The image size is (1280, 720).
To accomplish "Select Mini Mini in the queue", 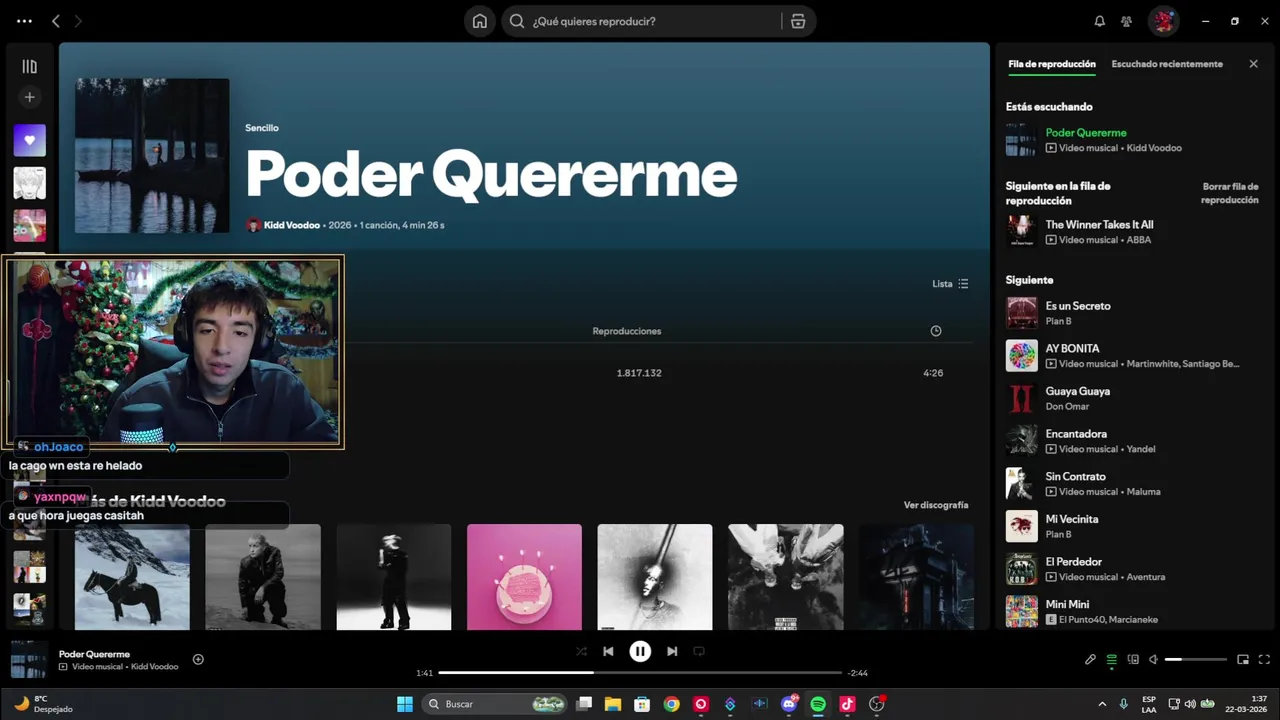I will pos(1131,611).
